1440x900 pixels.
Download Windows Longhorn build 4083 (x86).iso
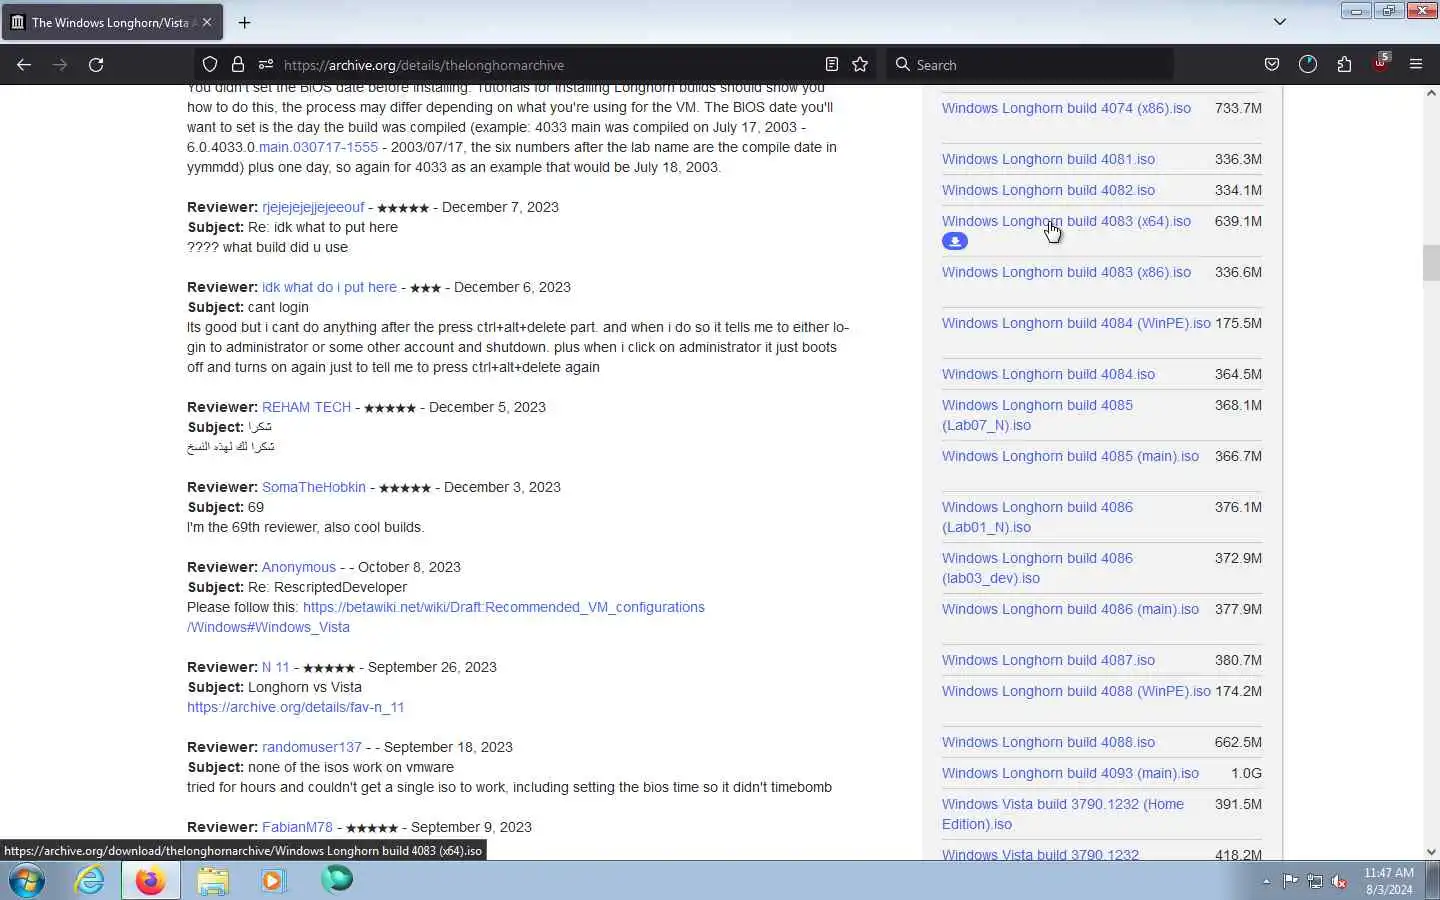(1066, 272)
